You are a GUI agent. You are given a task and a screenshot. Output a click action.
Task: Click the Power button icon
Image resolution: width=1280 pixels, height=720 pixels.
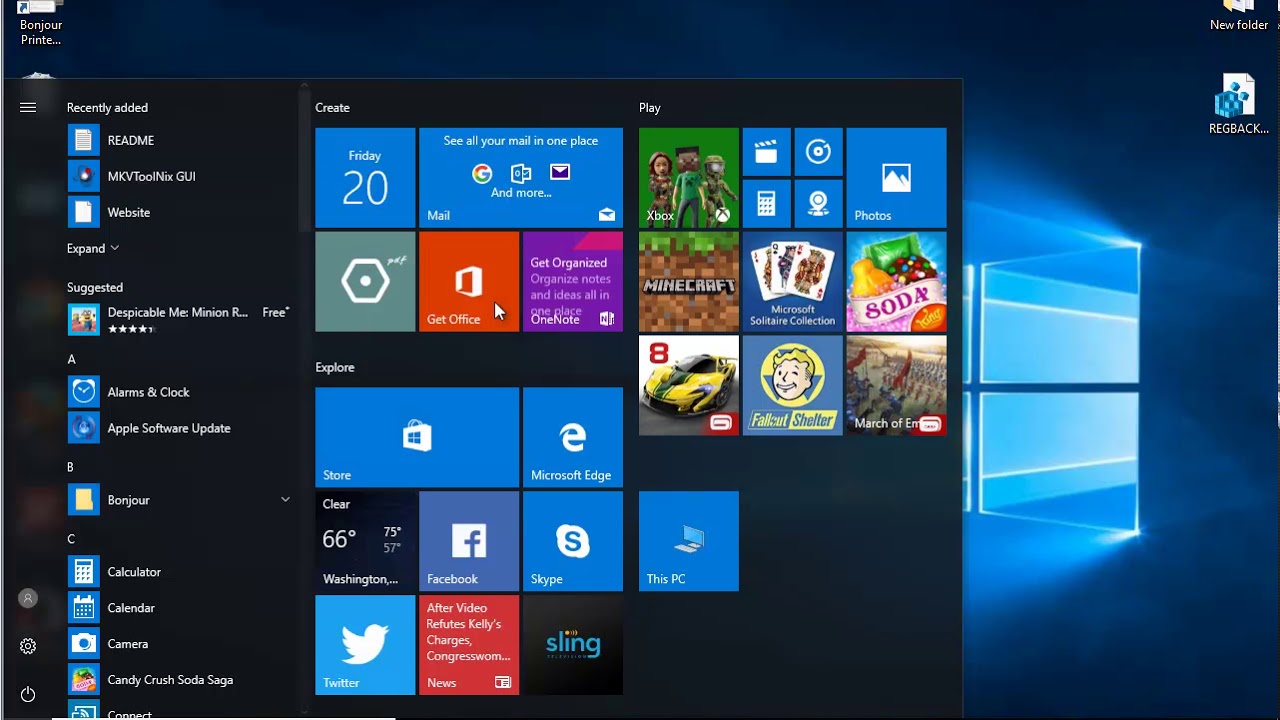tap(28, 694)
